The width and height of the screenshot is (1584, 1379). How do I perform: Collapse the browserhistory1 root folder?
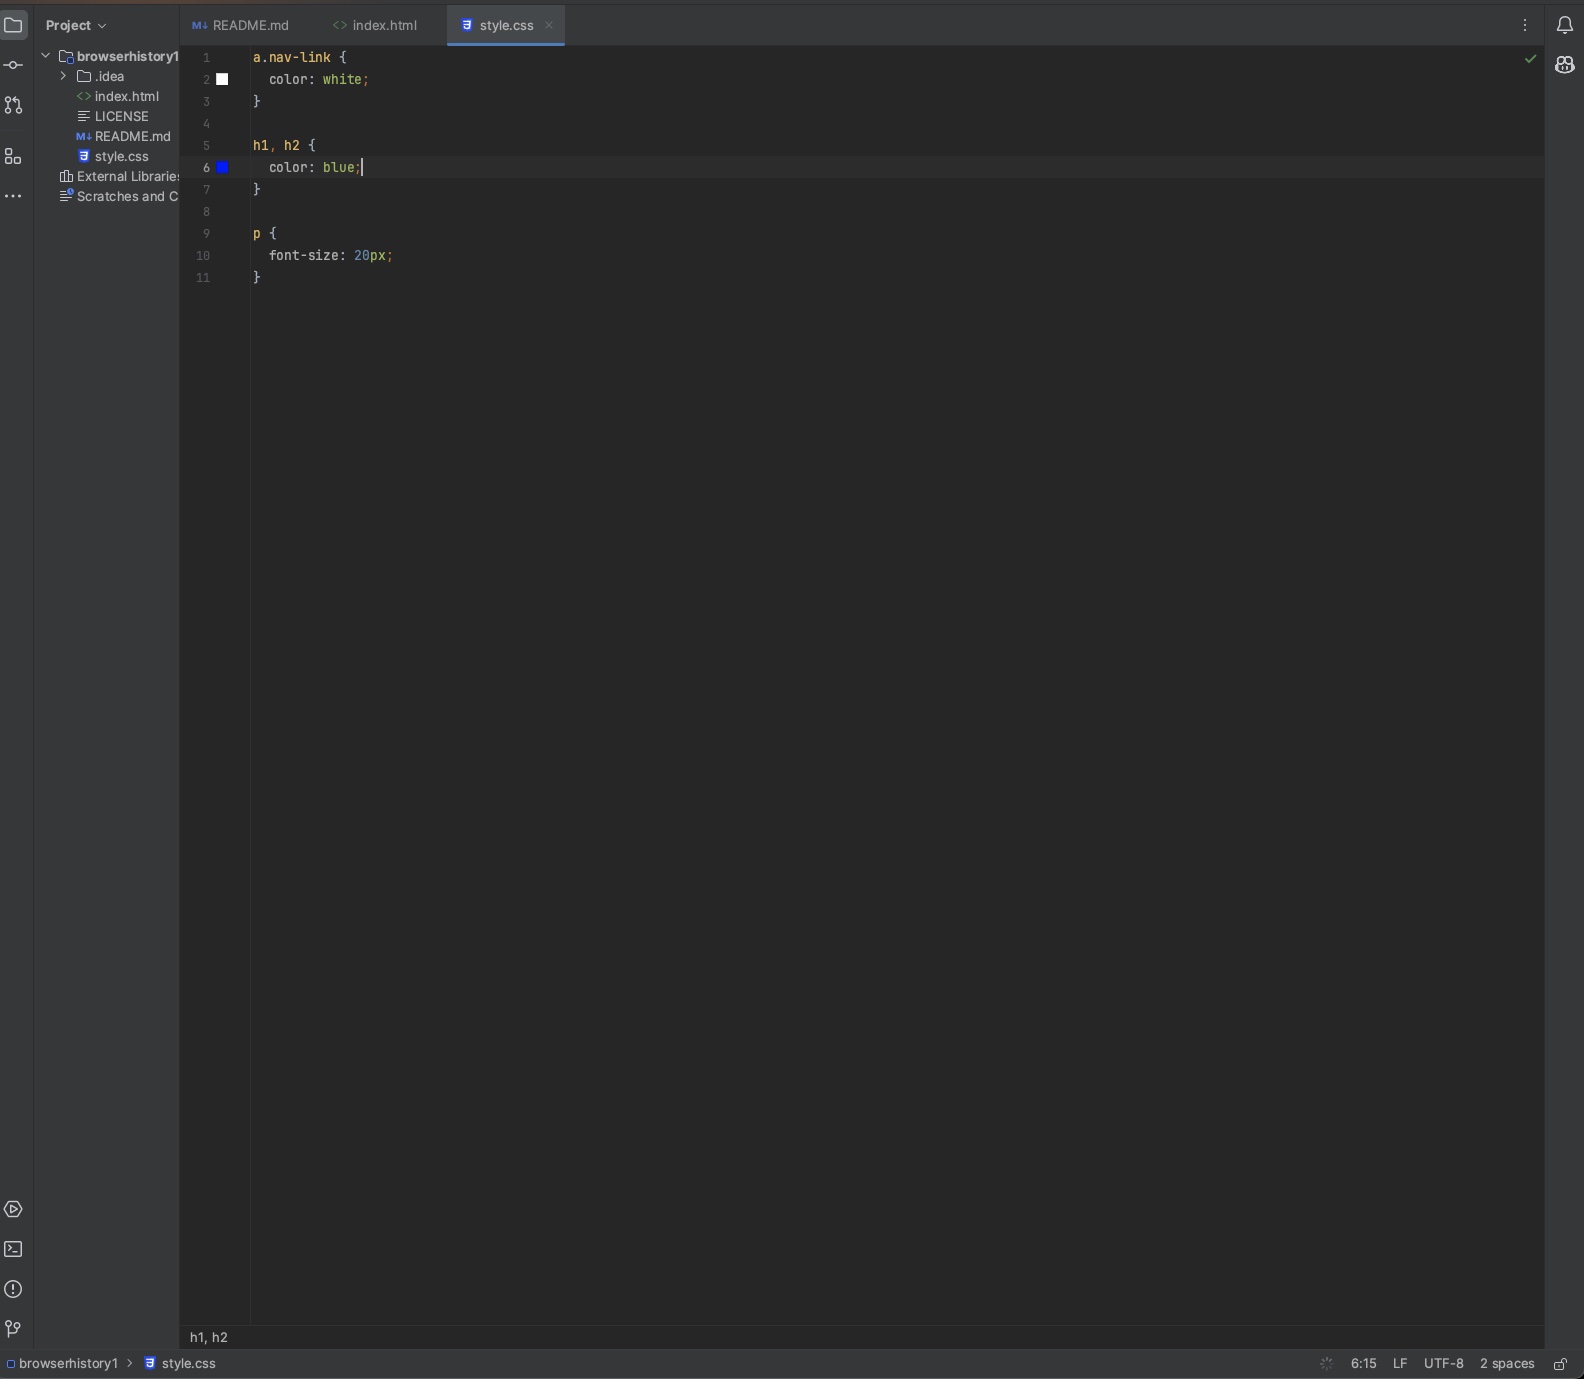46,56
